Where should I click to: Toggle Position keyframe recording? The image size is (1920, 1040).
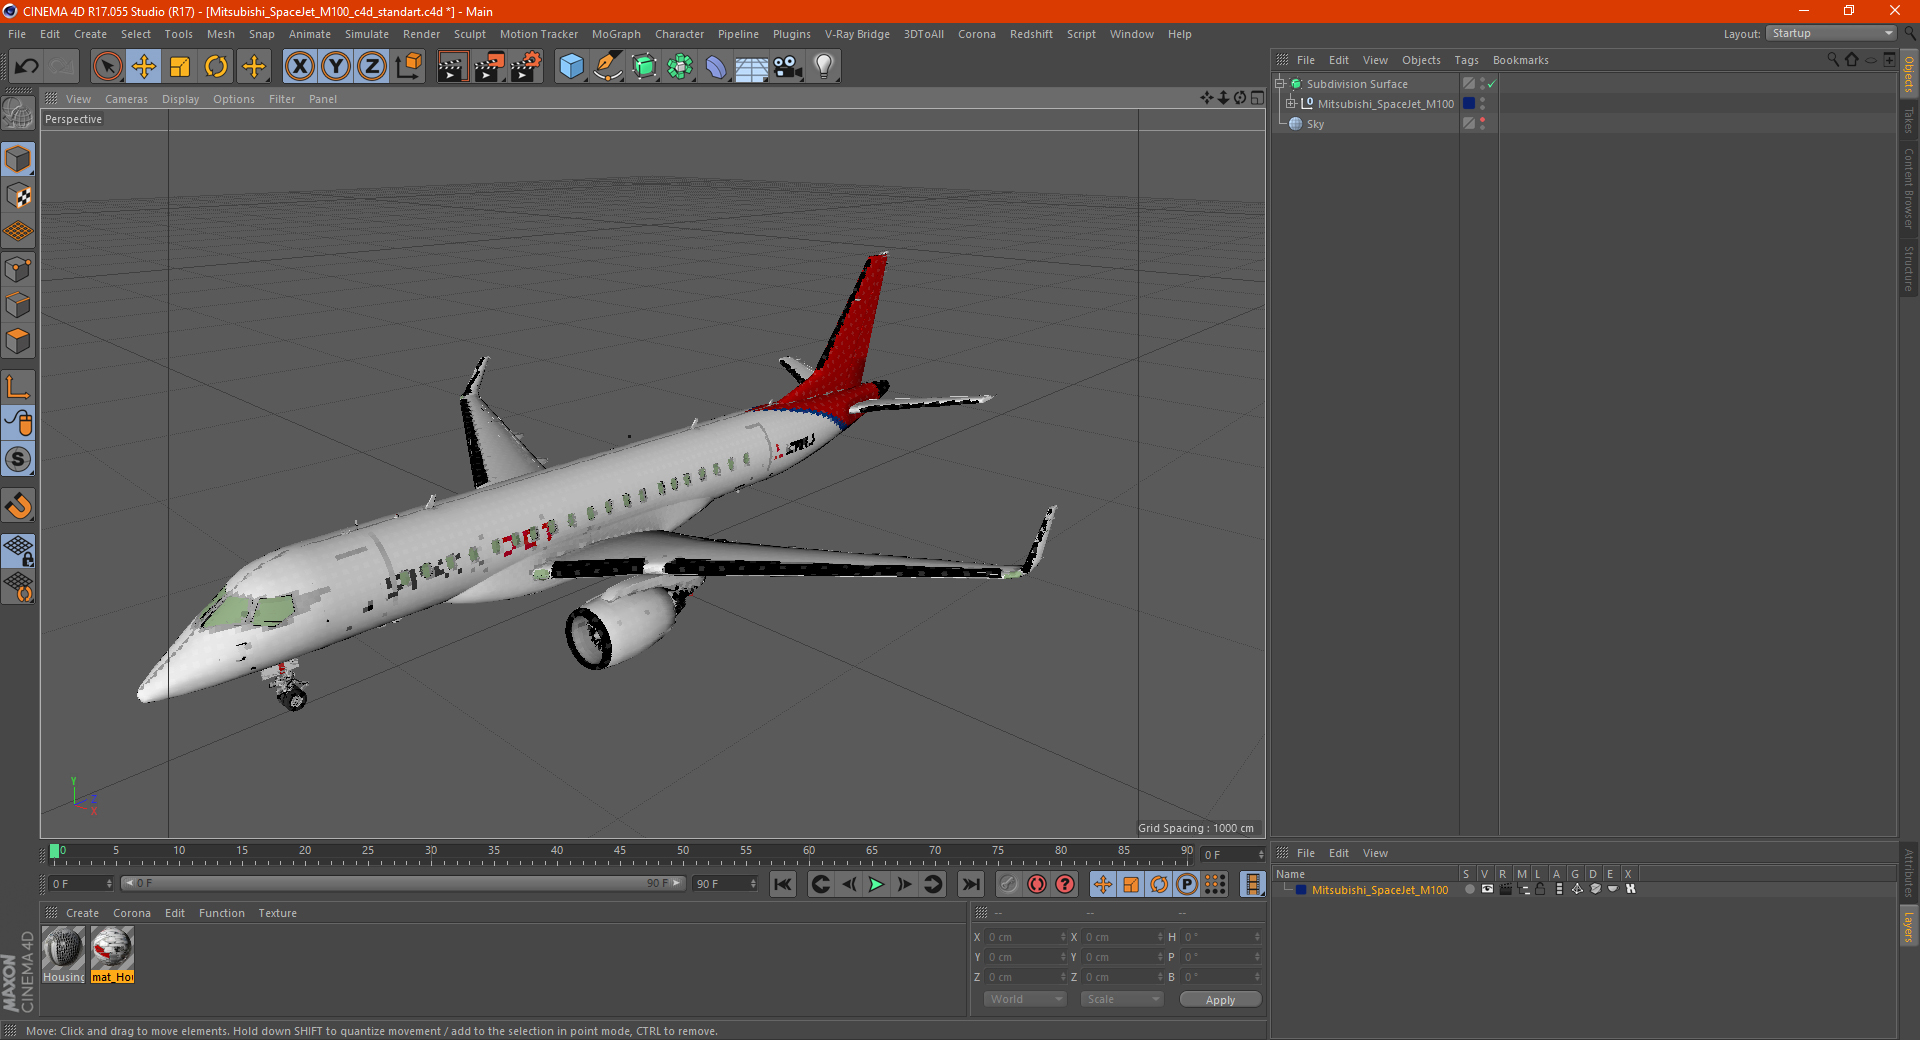1103,884
